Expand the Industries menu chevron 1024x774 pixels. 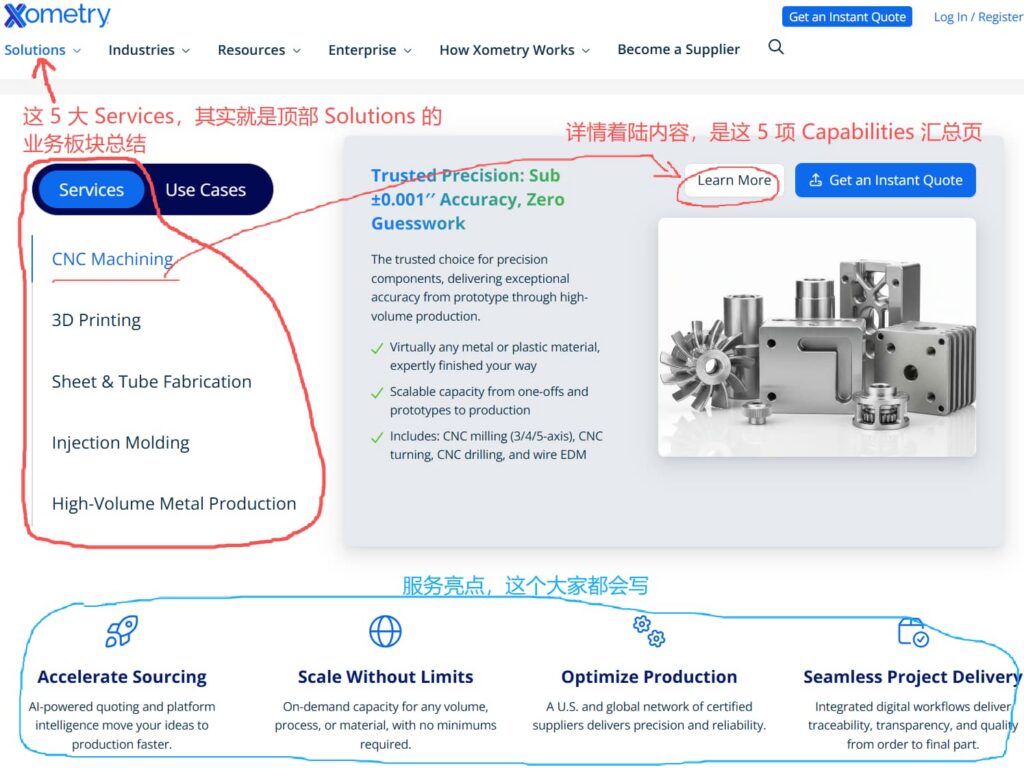click(x=185, y=50)
